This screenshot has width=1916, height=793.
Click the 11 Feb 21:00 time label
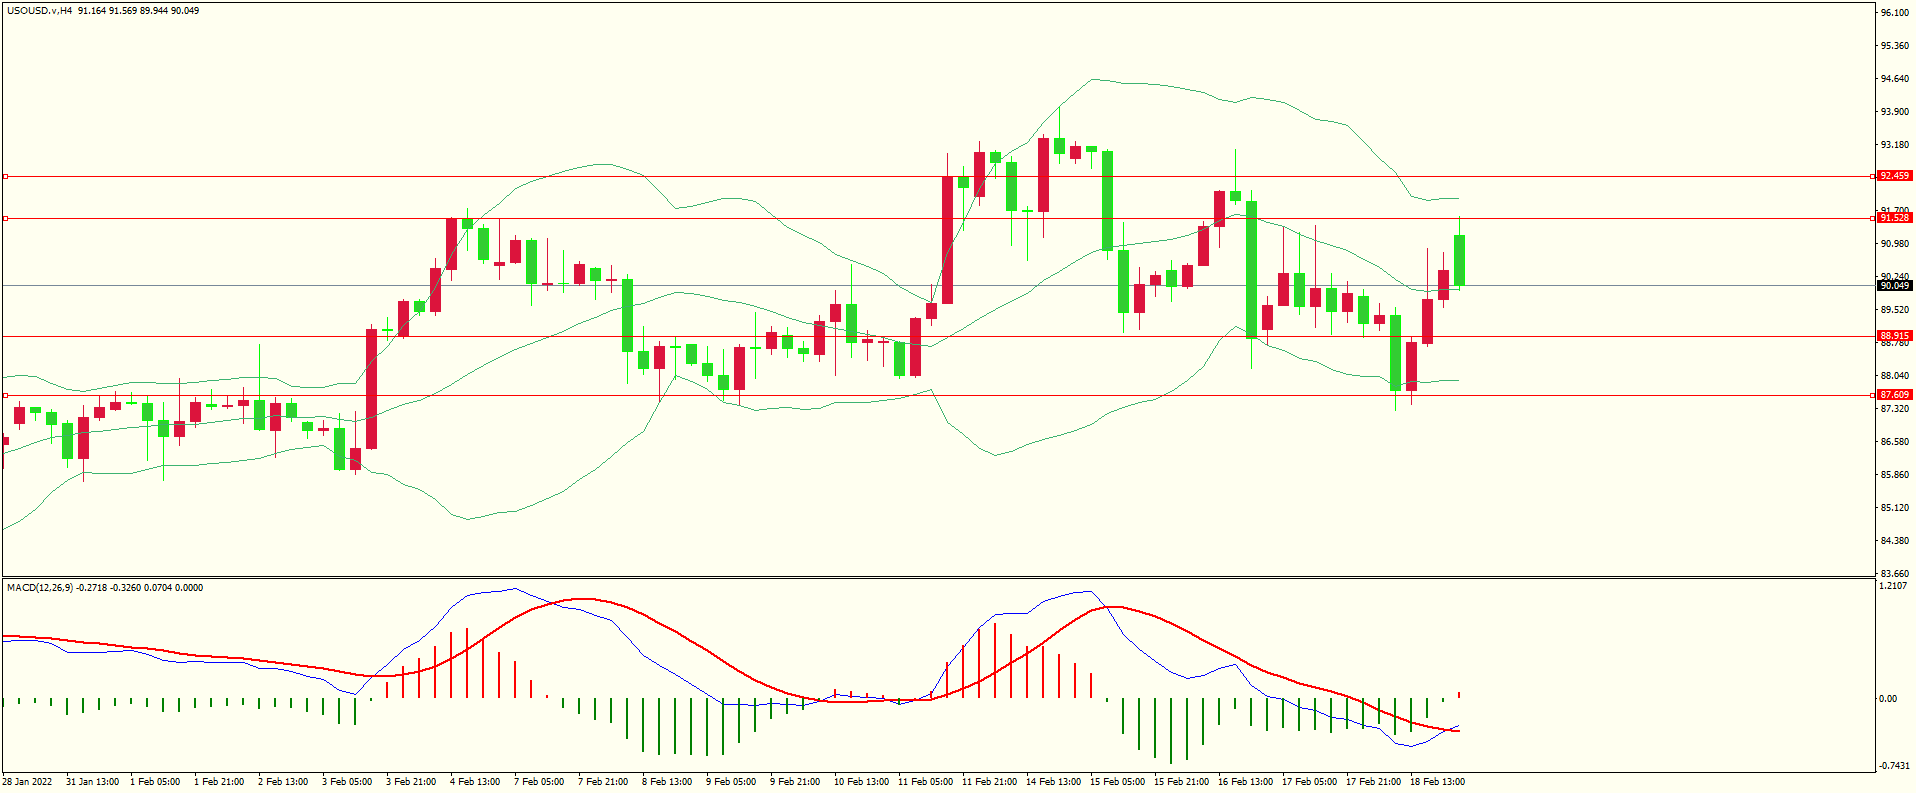tap(989, 782)
